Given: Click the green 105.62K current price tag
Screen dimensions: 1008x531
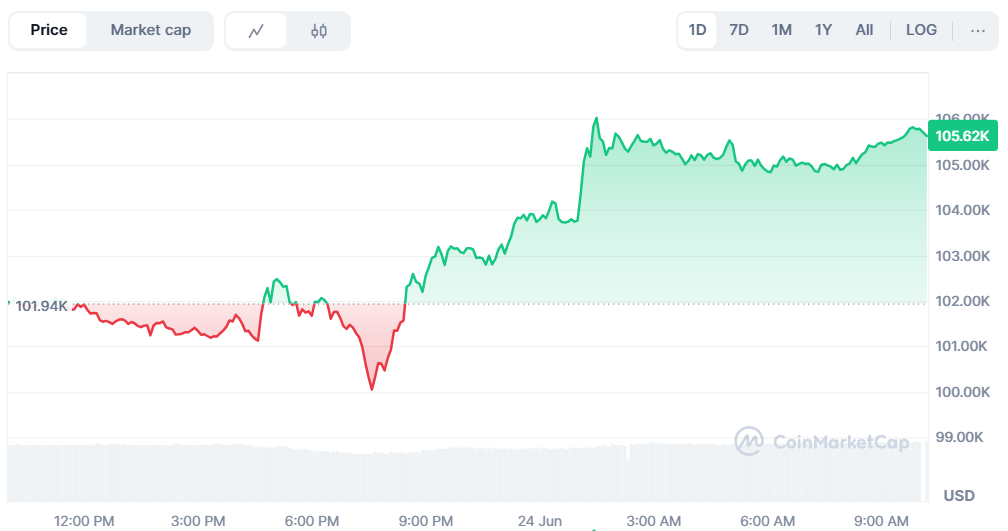Looking at the screenshot, I should point(962,136).
